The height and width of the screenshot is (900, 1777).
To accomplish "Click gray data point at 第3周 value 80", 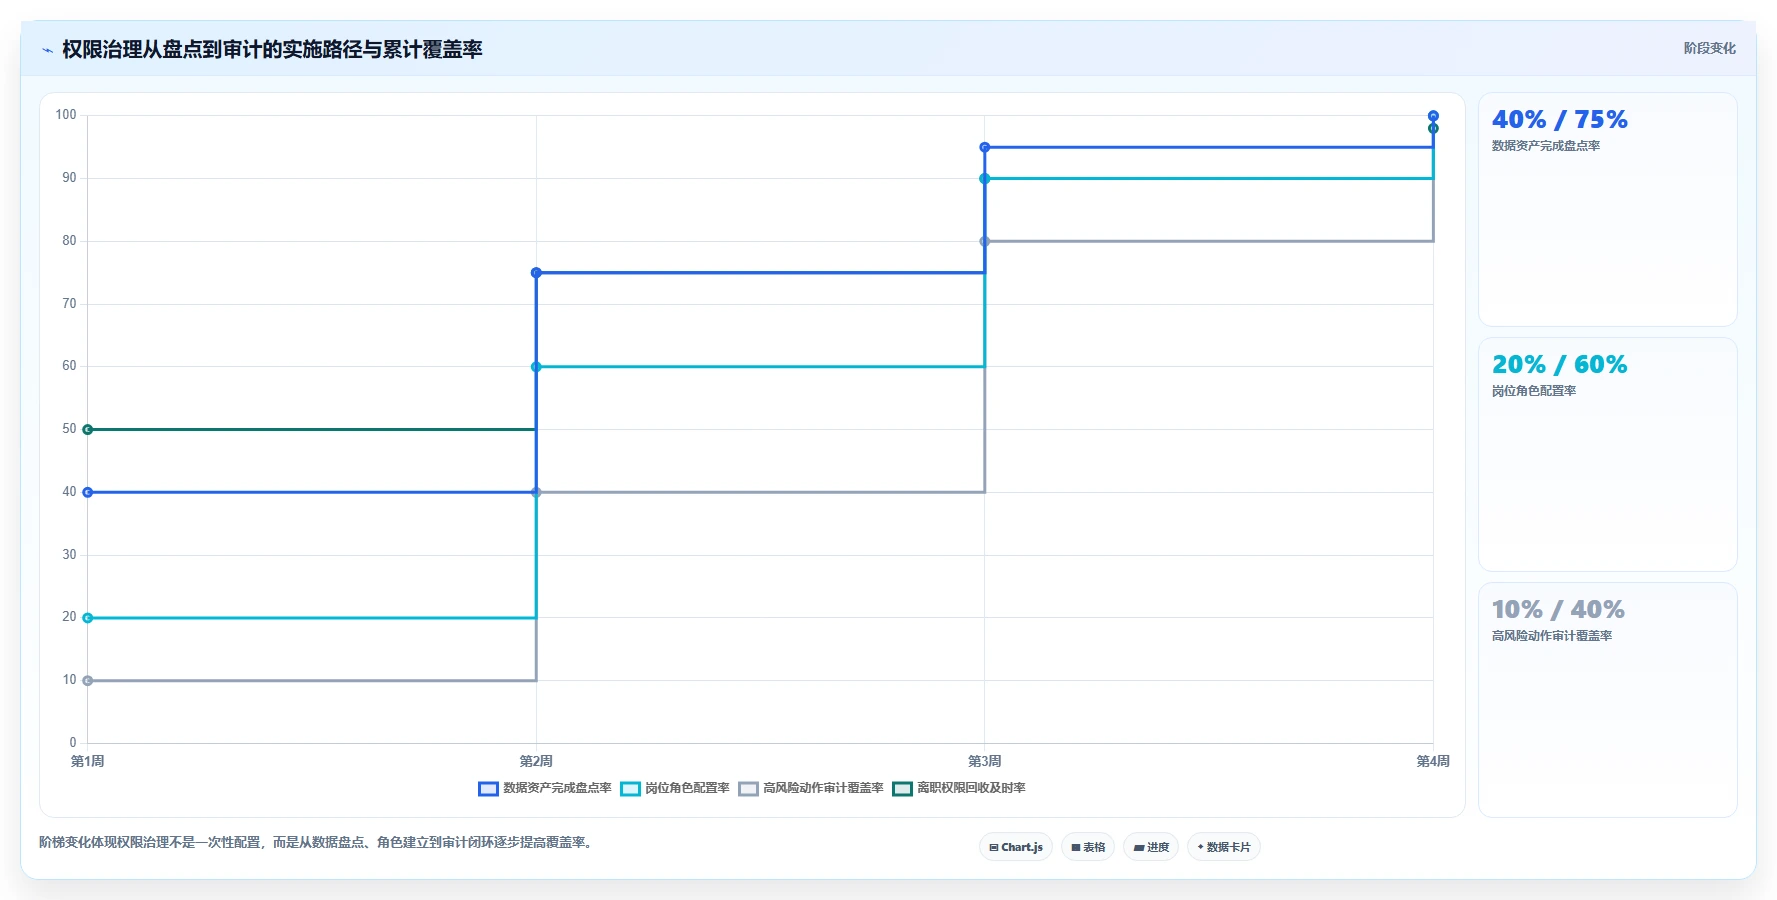I will tap(985, 241).
